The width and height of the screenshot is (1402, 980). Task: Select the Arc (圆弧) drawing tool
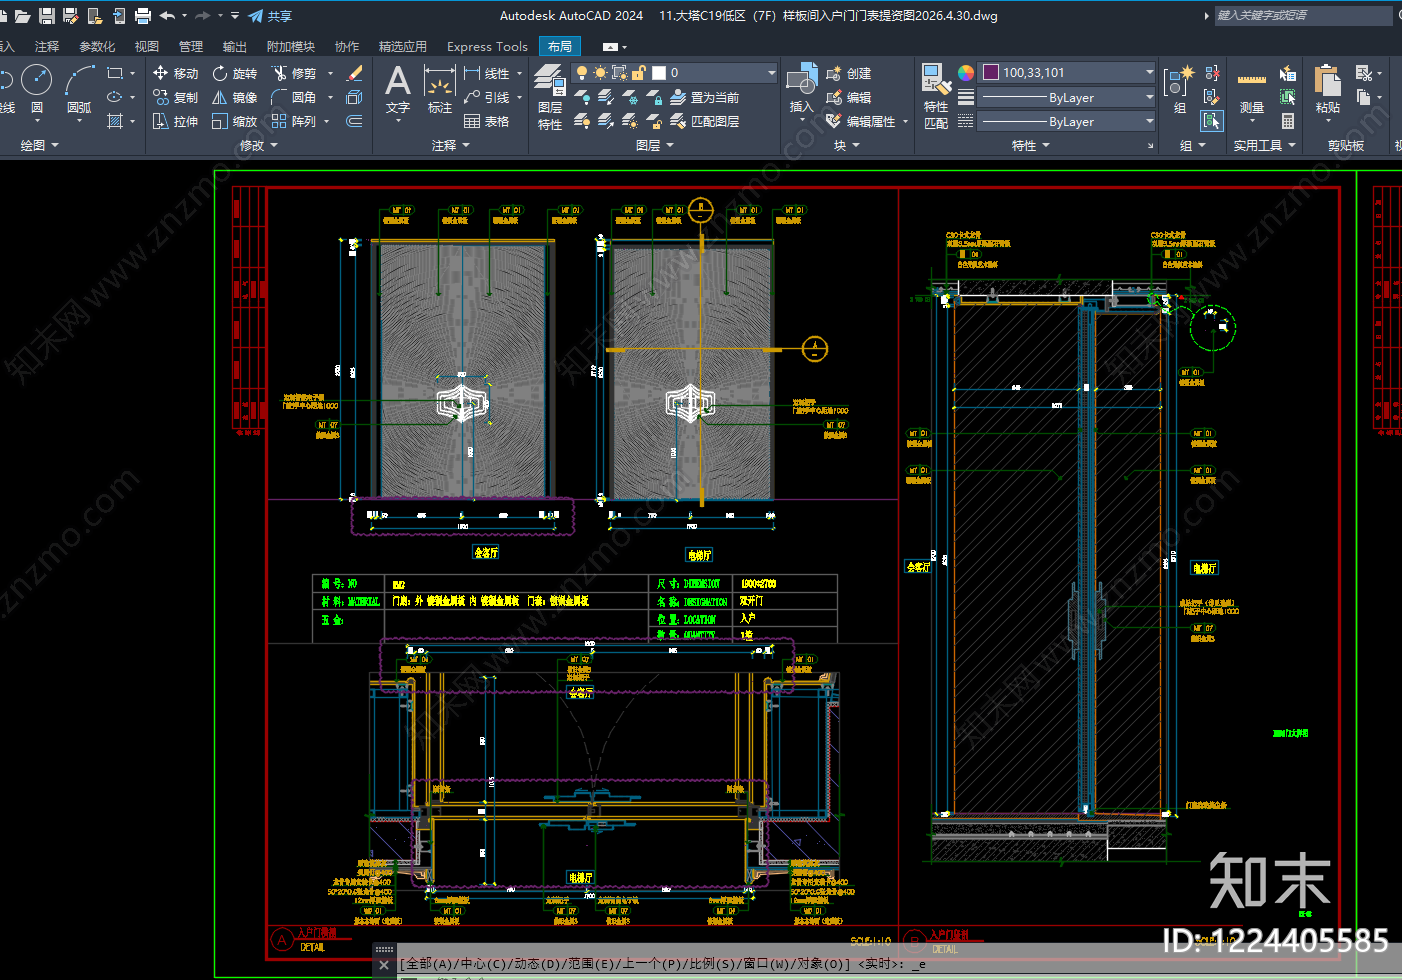point(79,88)
